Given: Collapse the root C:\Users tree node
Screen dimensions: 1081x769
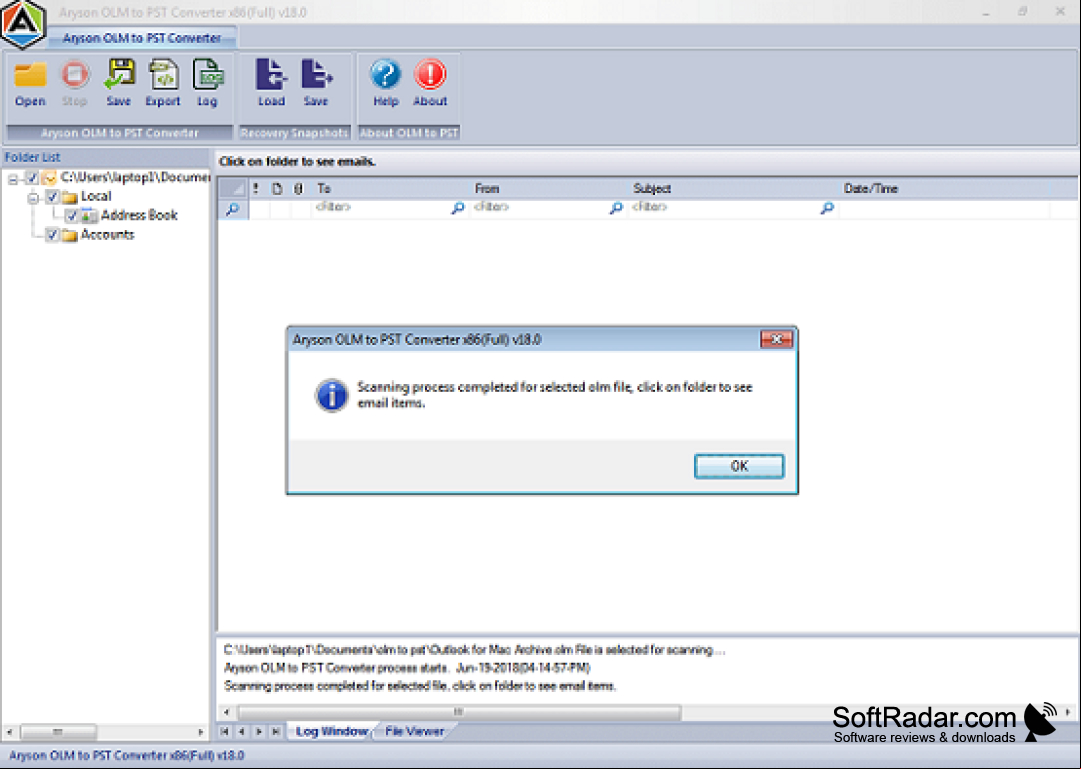Looking at the screenshot, I should click(x=13, y=179).
